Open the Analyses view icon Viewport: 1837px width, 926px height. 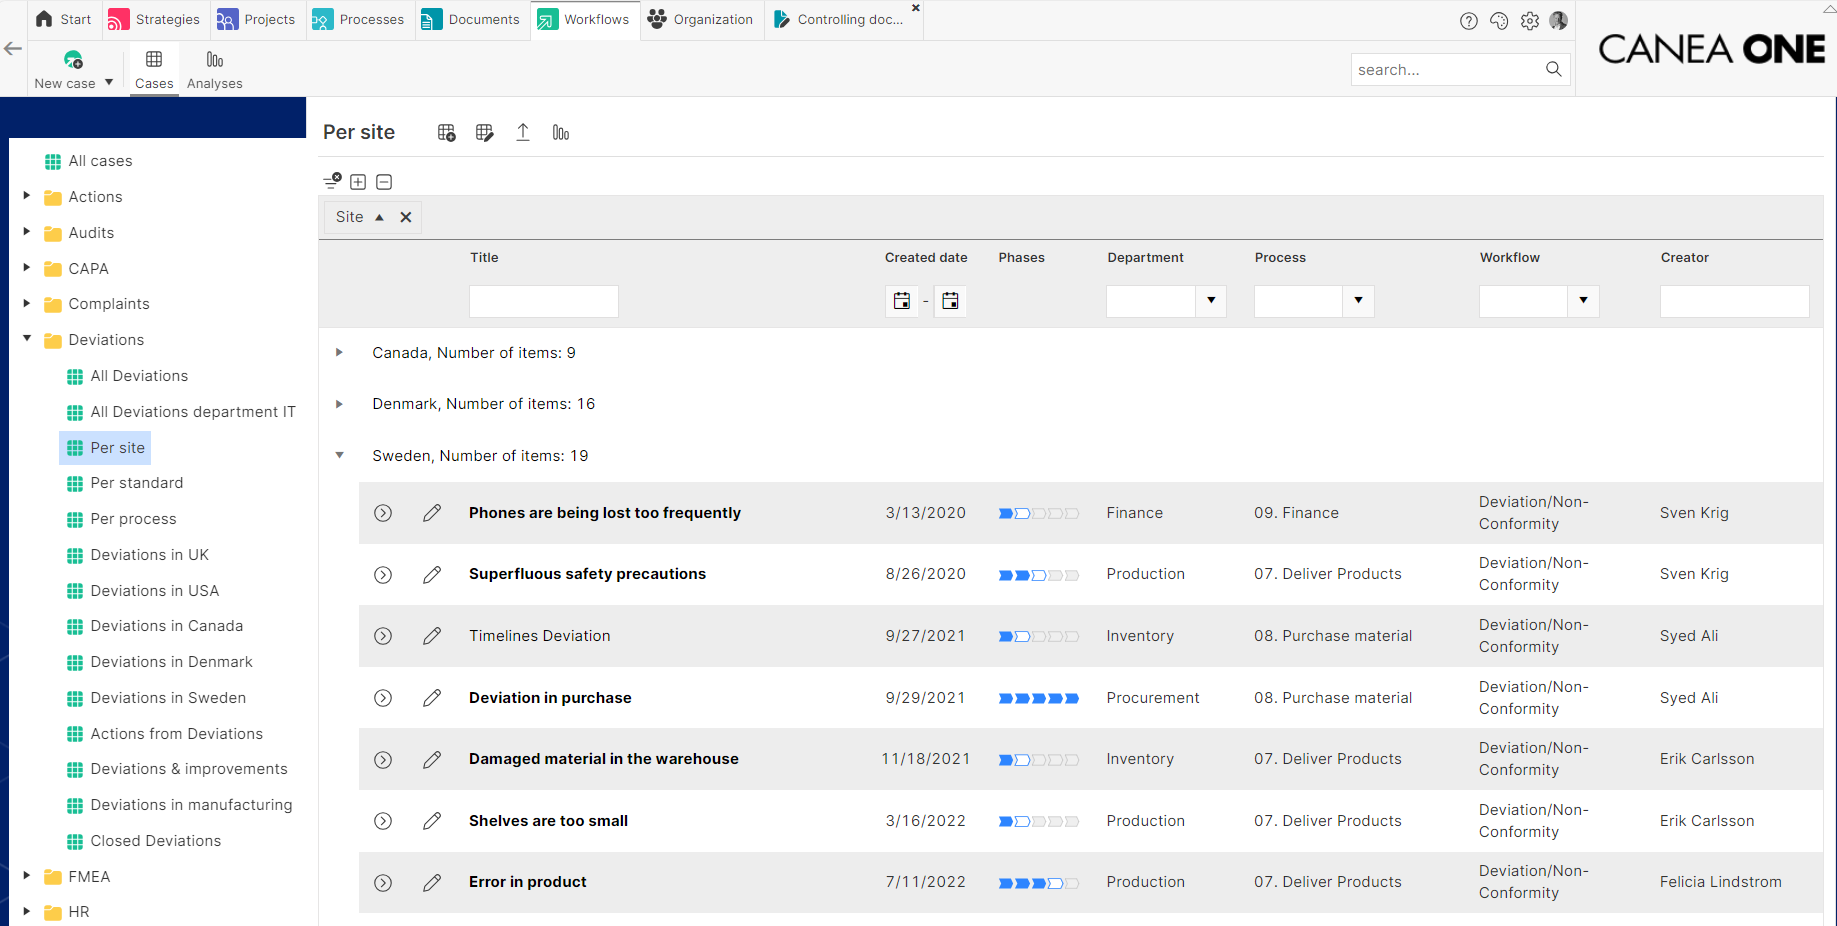pyautogui.click(x=214, y=60)
